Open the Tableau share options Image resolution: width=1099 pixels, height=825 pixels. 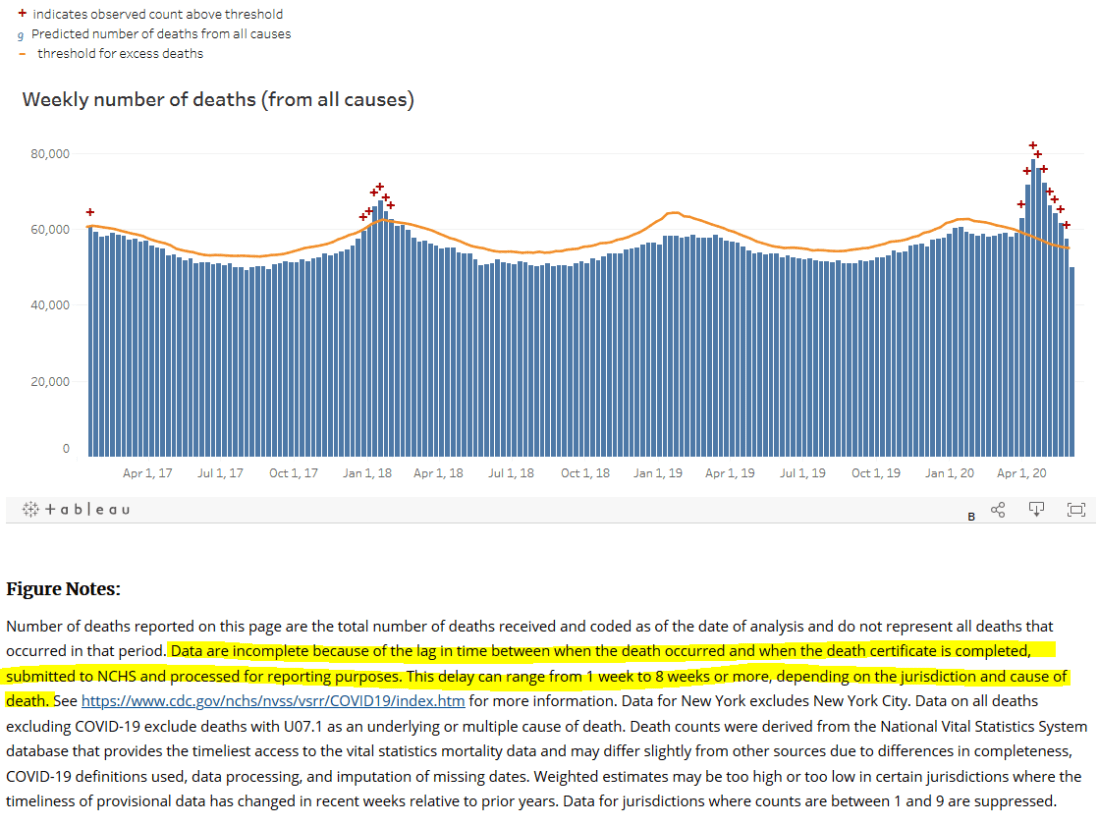(997, 509)
